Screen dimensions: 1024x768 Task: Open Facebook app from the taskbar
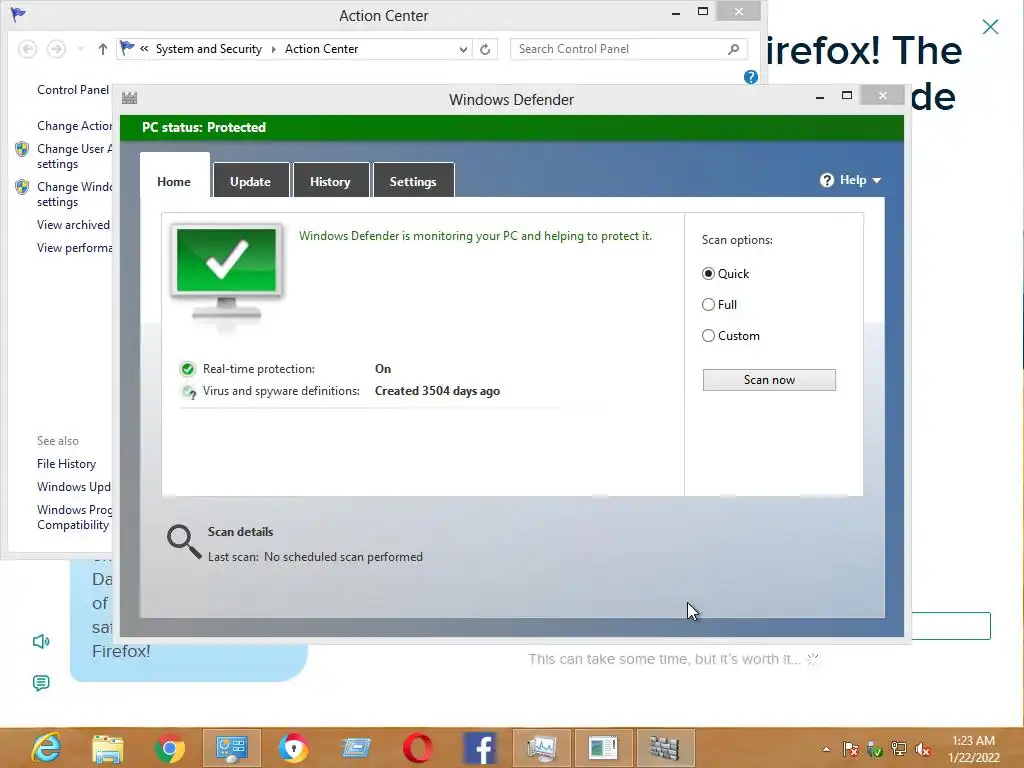click(x=480, y=748)
